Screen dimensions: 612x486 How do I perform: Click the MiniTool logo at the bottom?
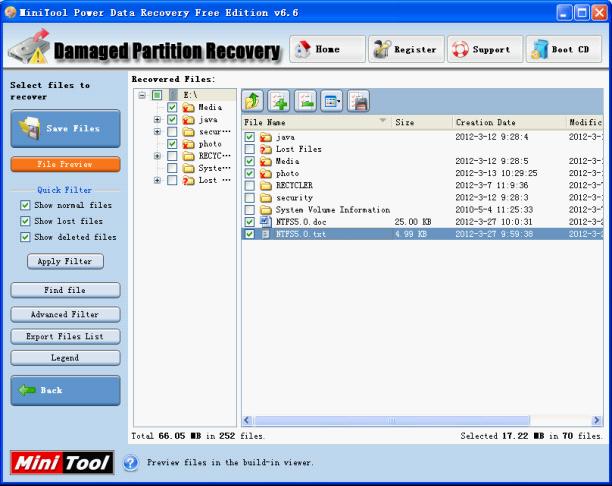pos(62,463)
